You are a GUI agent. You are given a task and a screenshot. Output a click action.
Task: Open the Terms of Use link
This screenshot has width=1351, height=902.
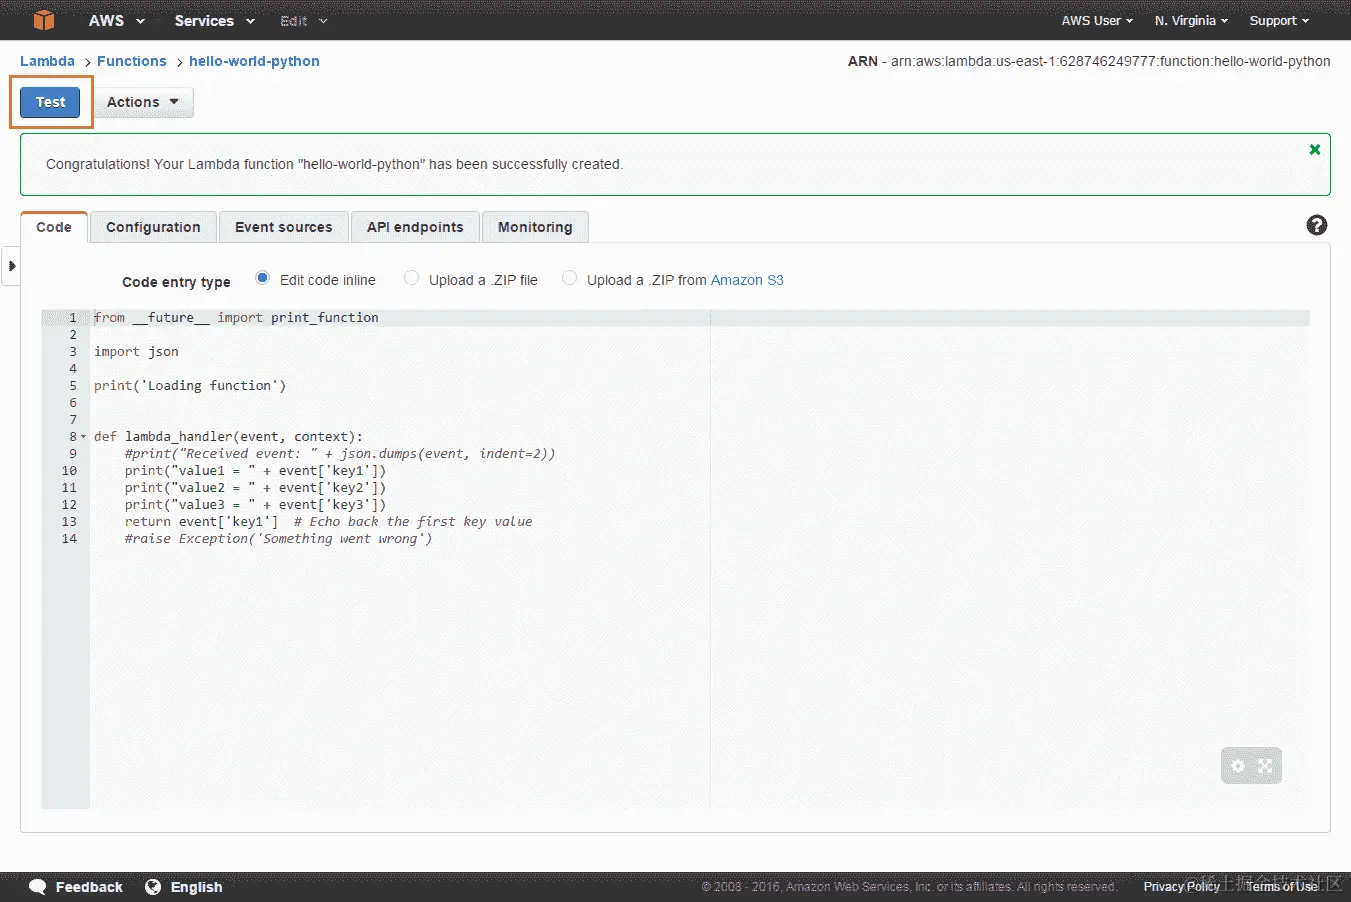(x=1281, y=887)
